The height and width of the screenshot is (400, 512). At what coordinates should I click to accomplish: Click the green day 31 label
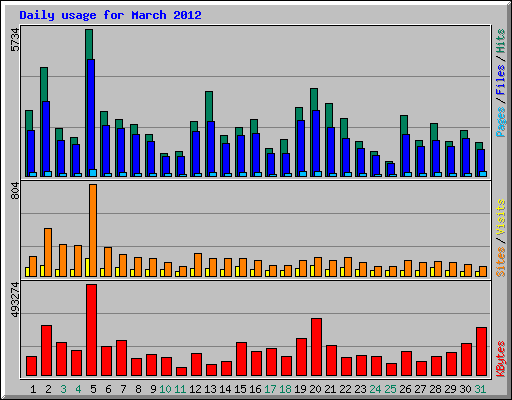[x=480, y=389]
